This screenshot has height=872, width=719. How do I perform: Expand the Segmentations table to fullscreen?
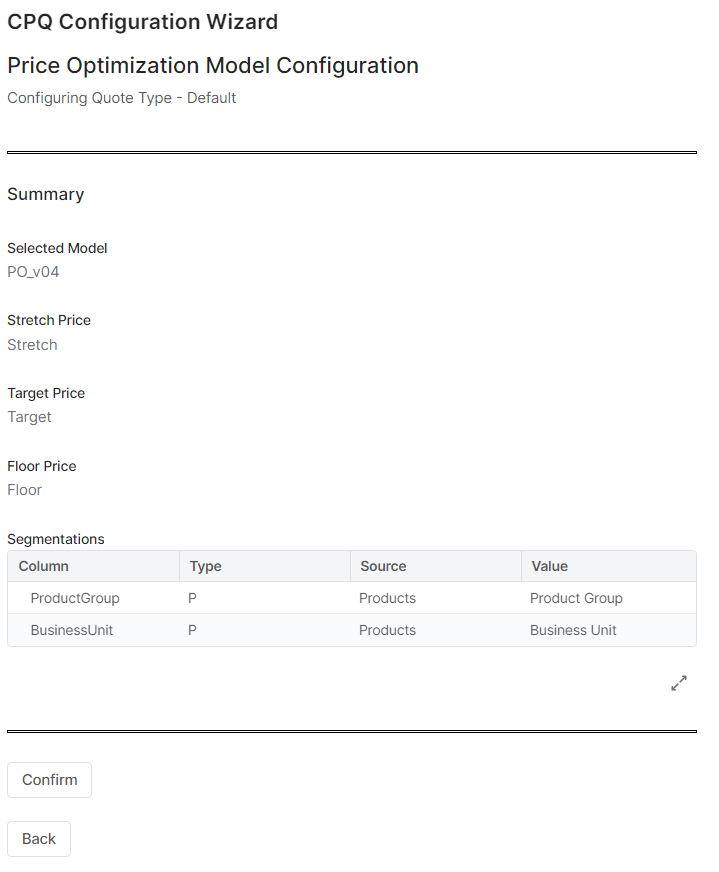point(679,684)
